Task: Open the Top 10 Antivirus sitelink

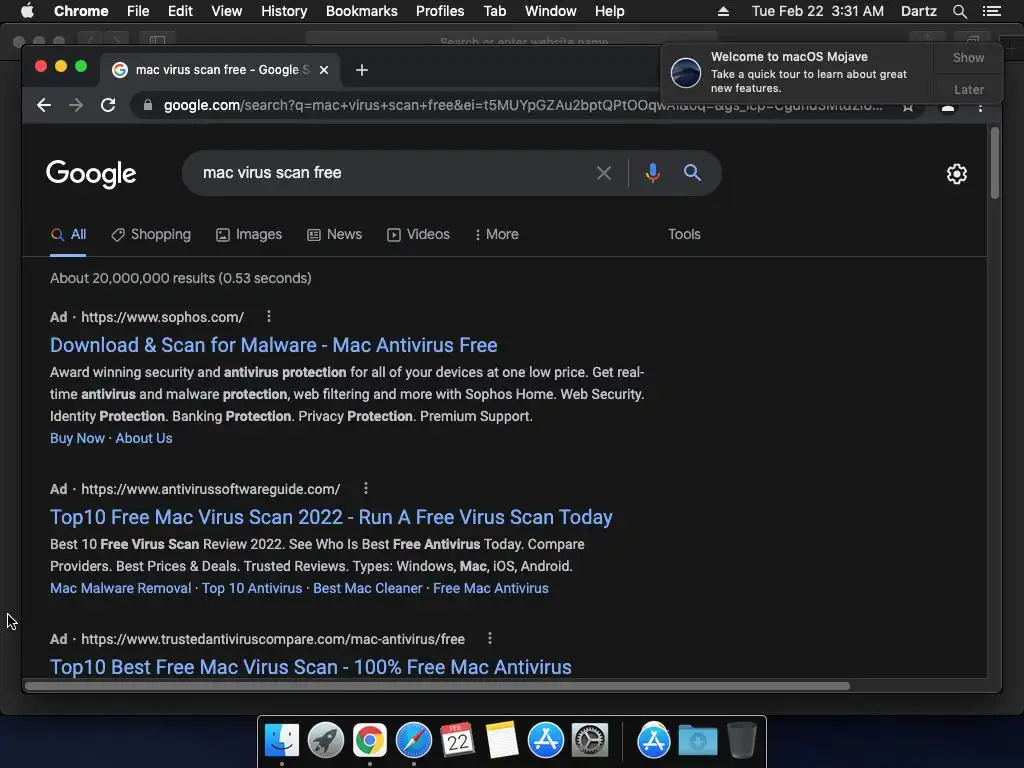Action: point(252,588)
